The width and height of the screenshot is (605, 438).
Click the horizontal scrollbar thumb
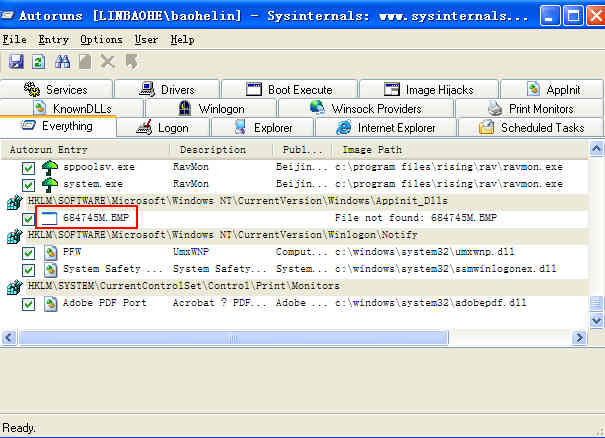click(234, 338)
